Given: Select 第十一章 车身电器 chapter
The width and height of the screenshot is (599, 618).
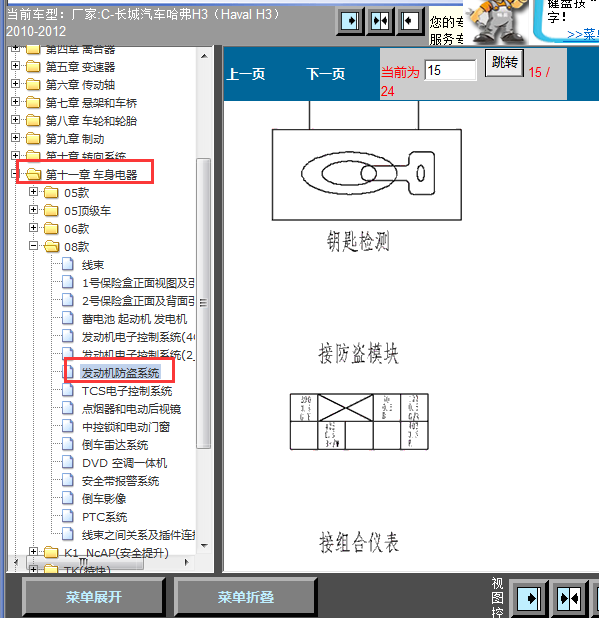Looking at the screenshot, I should point(91,175).
